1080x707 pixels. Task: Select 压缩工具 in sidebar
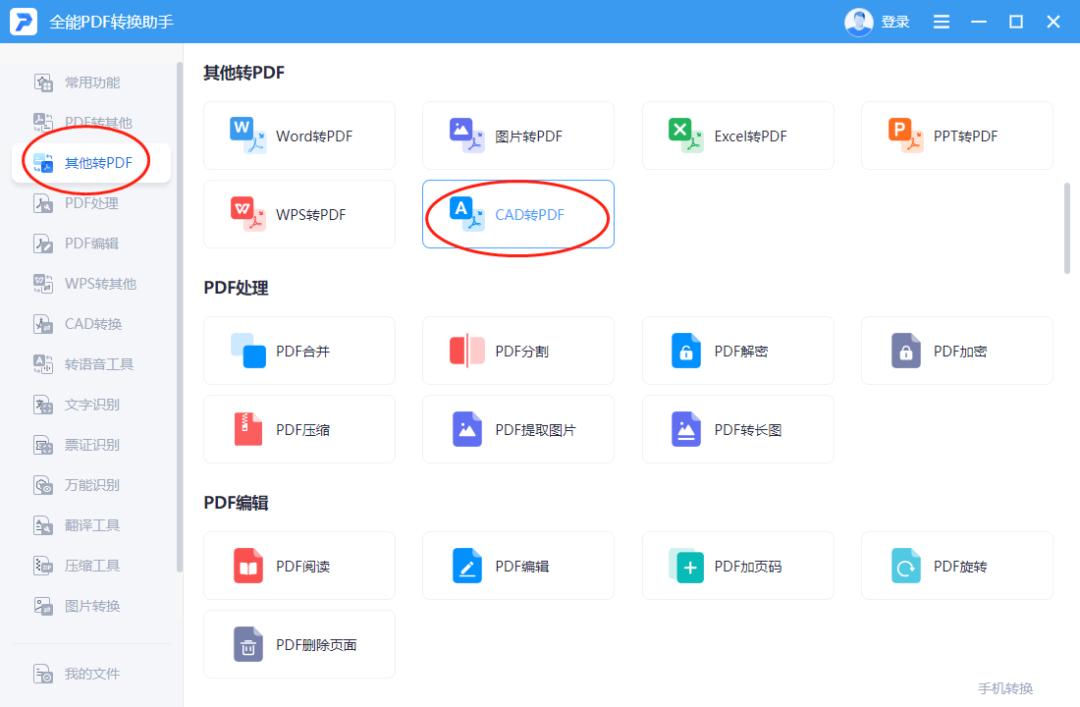[x=91, y=566]
